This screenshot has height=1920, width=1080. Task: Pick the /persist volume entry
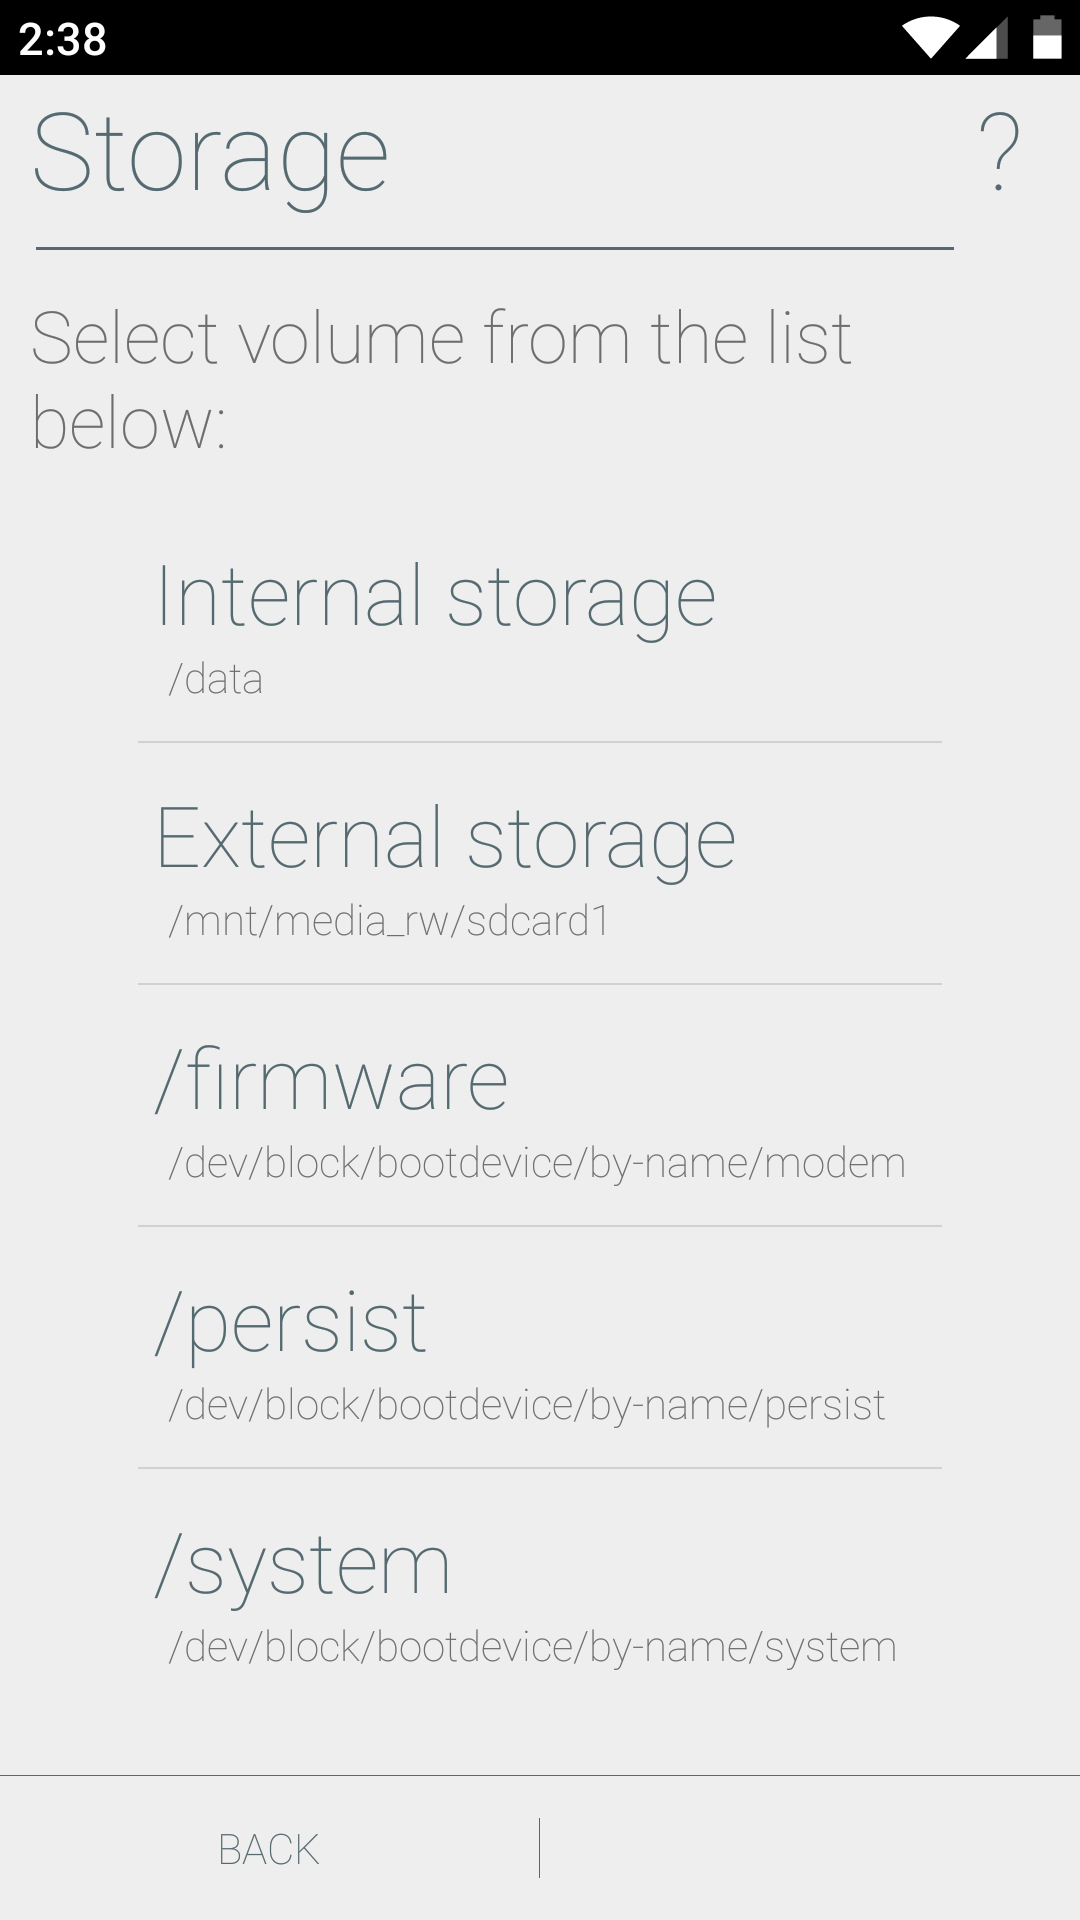pyautogui.click(x=291, y=1323)
